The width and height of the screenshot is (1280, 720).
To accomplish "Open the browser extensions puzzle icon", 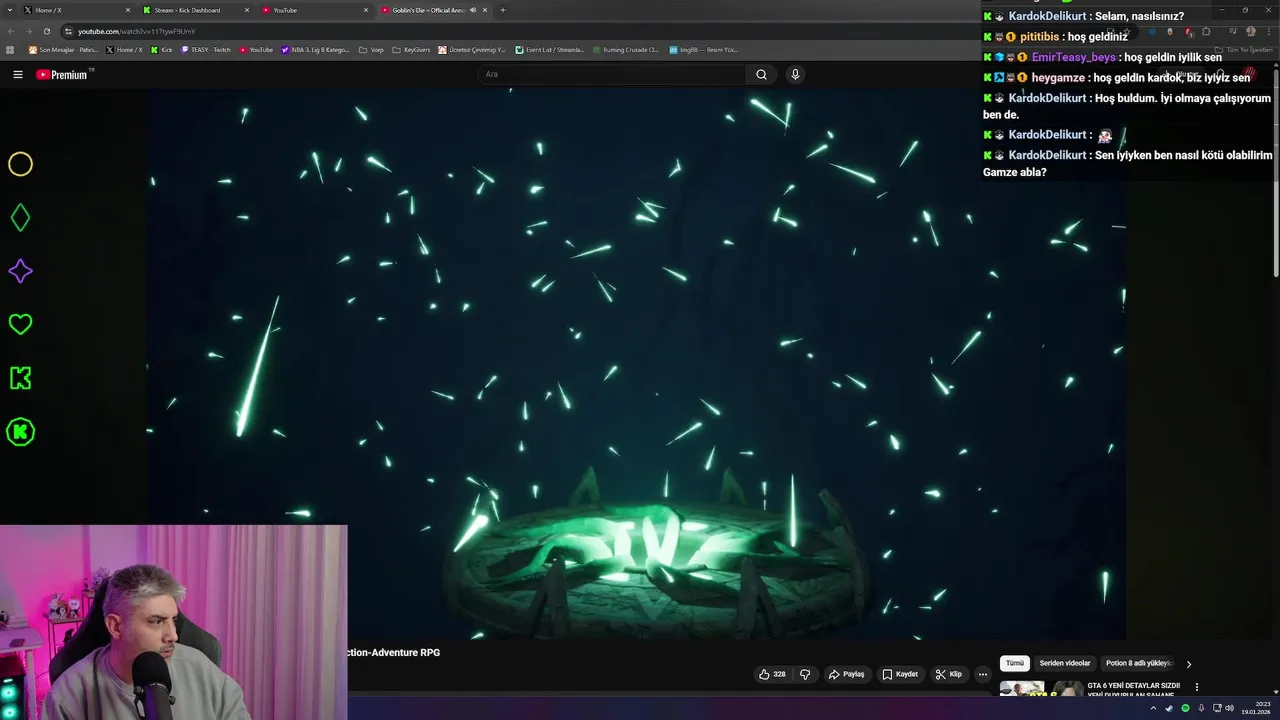I will [x=1205, y=31].
